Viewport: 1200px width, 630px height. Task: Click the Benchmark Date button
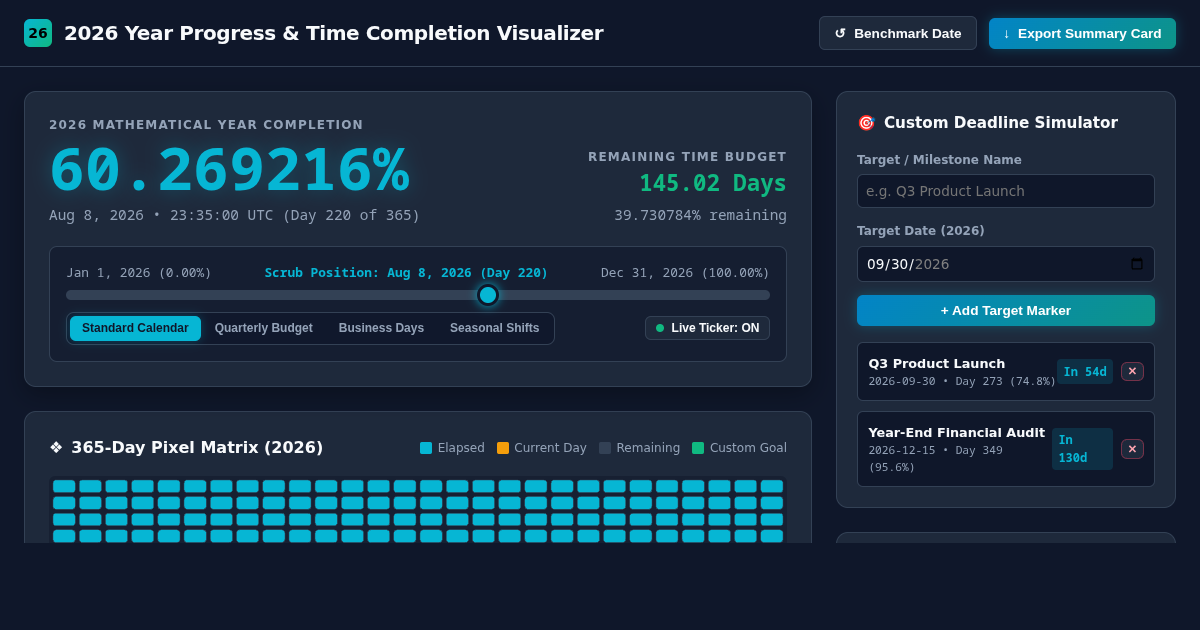[898, 33]
